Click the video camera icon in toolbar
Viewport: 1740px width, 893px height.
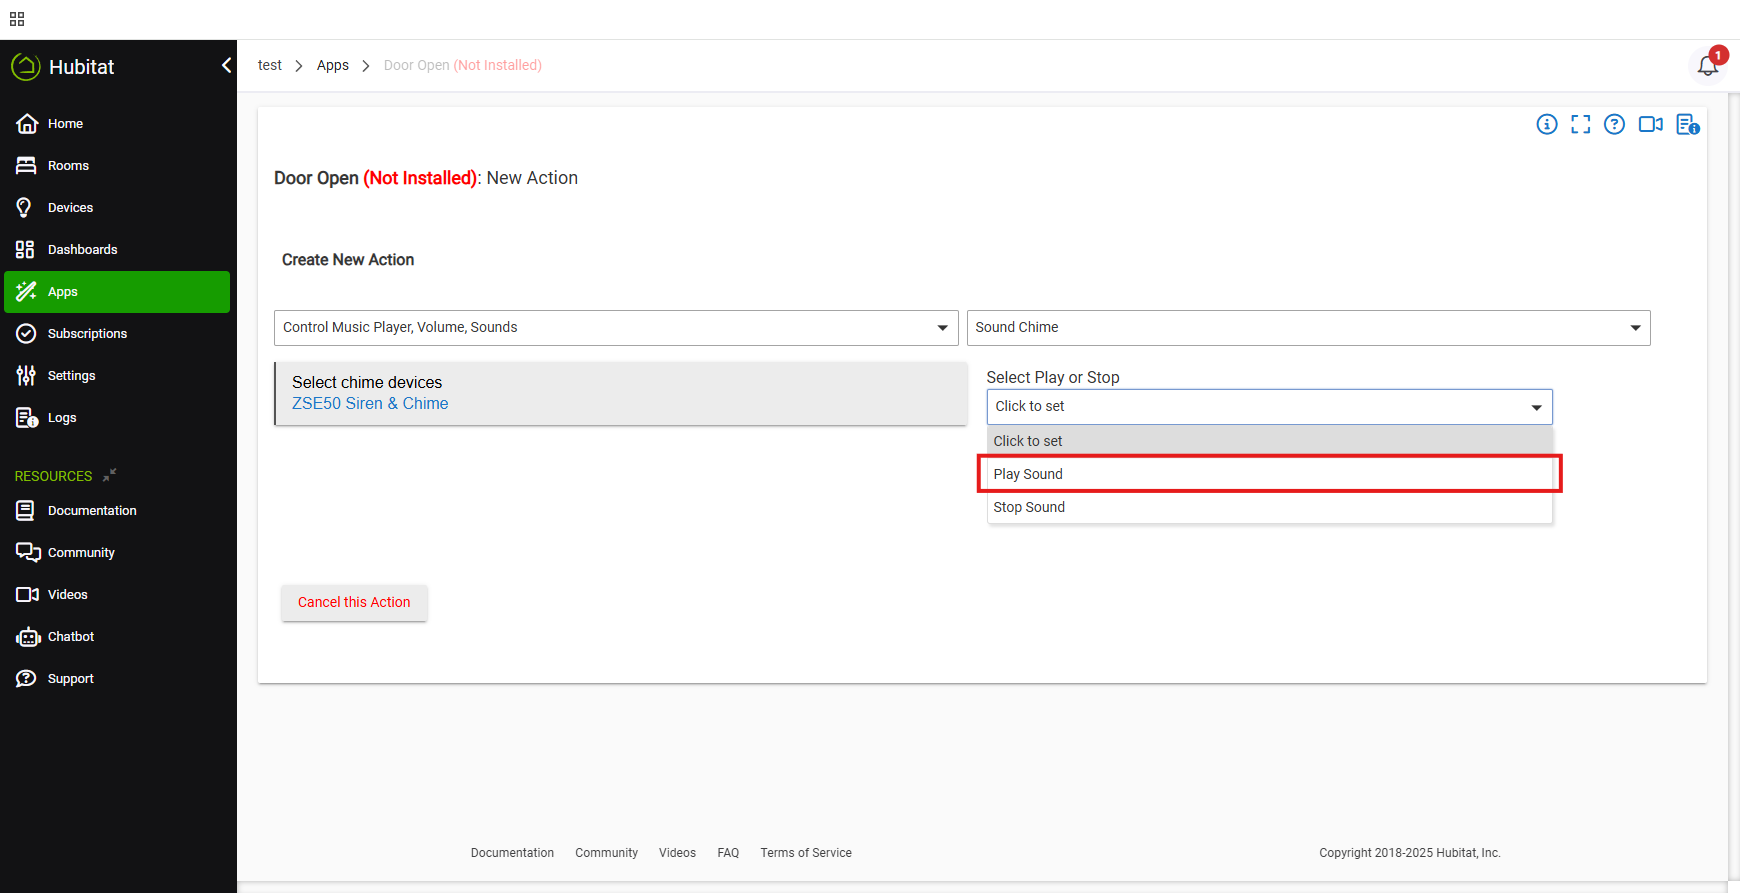click(1650, 124)
